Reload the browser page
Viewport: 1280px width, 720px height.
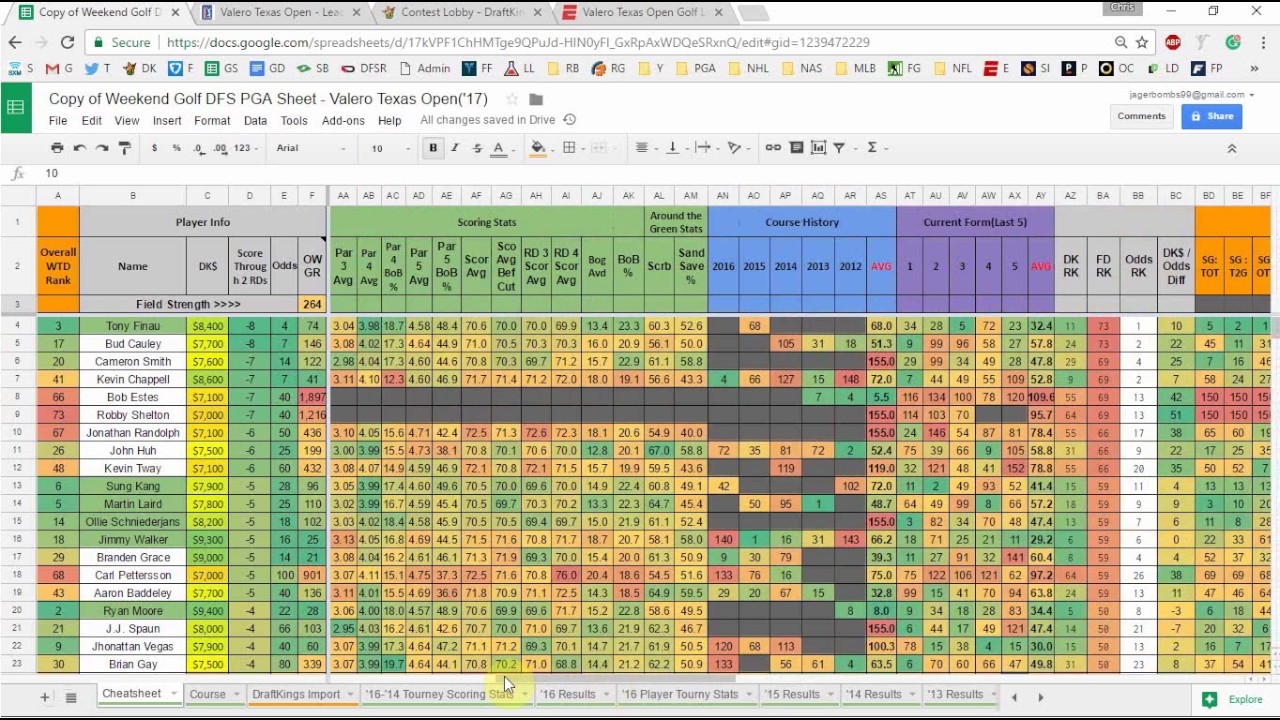tap(67, 42)
